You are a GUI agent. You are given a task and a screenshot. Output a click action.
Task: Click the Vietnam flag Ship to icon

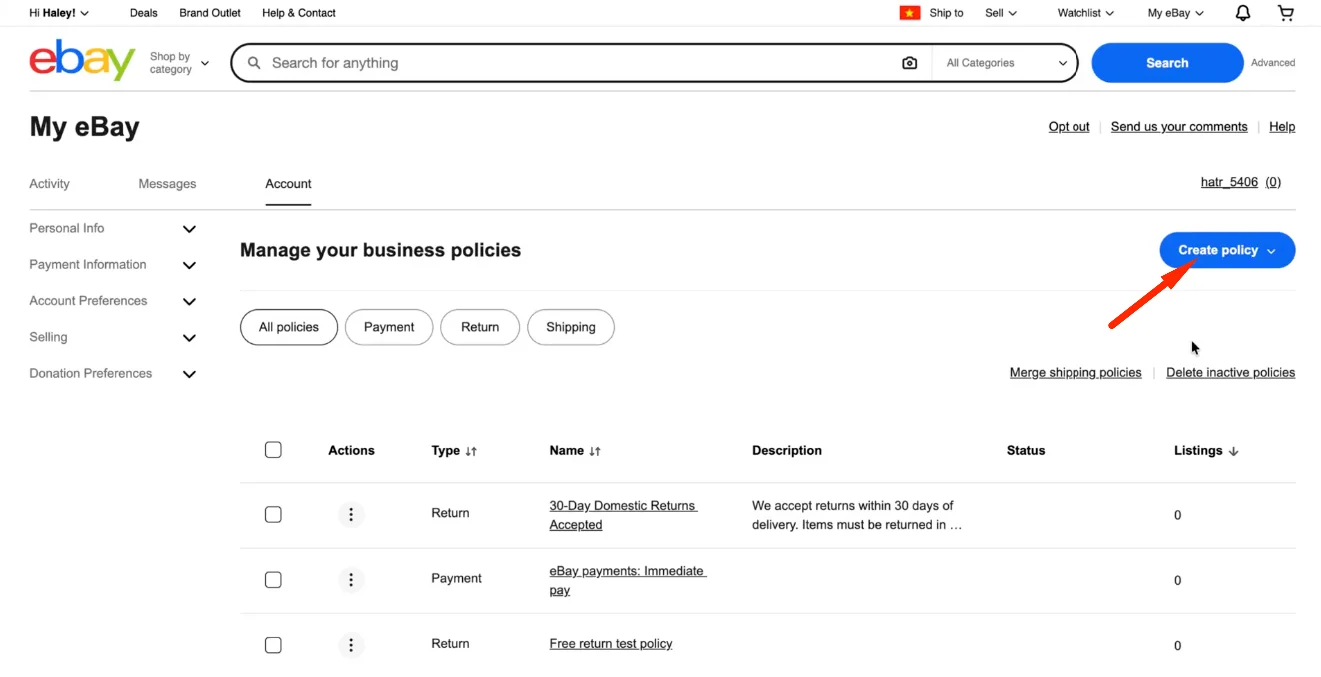tap(910, 13)
